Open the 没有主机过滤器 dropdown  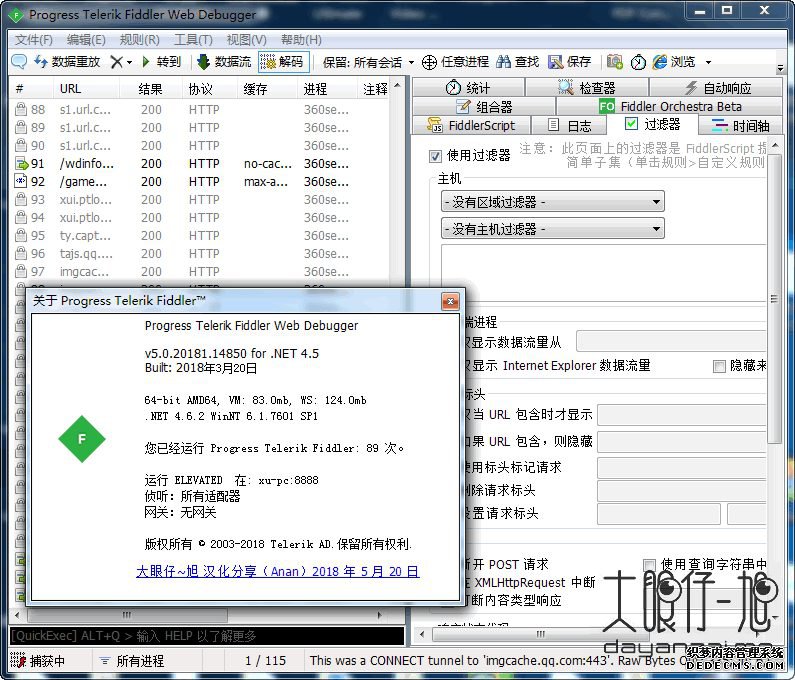coord(553,229)
